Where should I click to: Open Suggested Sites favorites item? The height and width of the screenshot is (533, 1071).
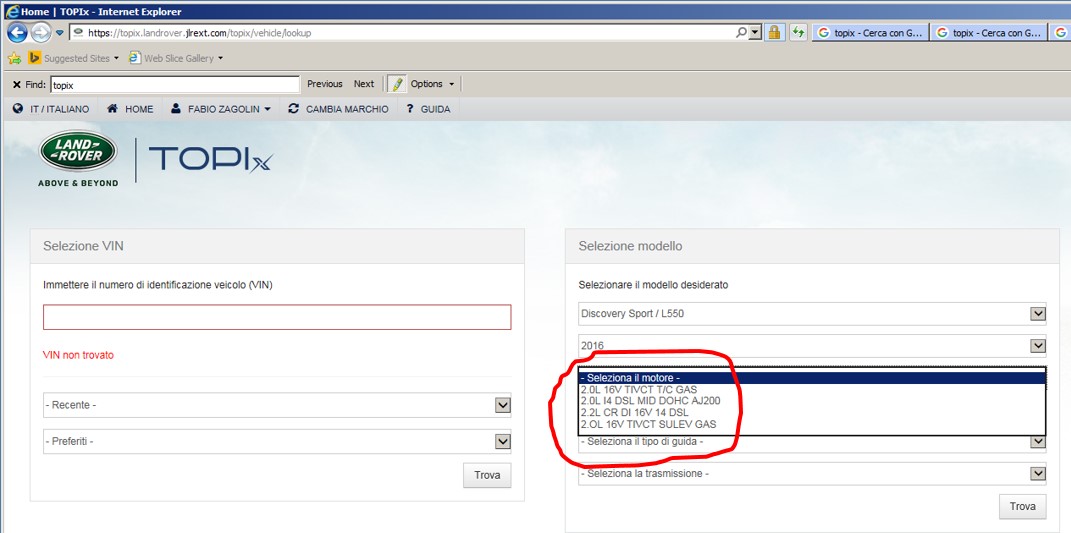74,59
